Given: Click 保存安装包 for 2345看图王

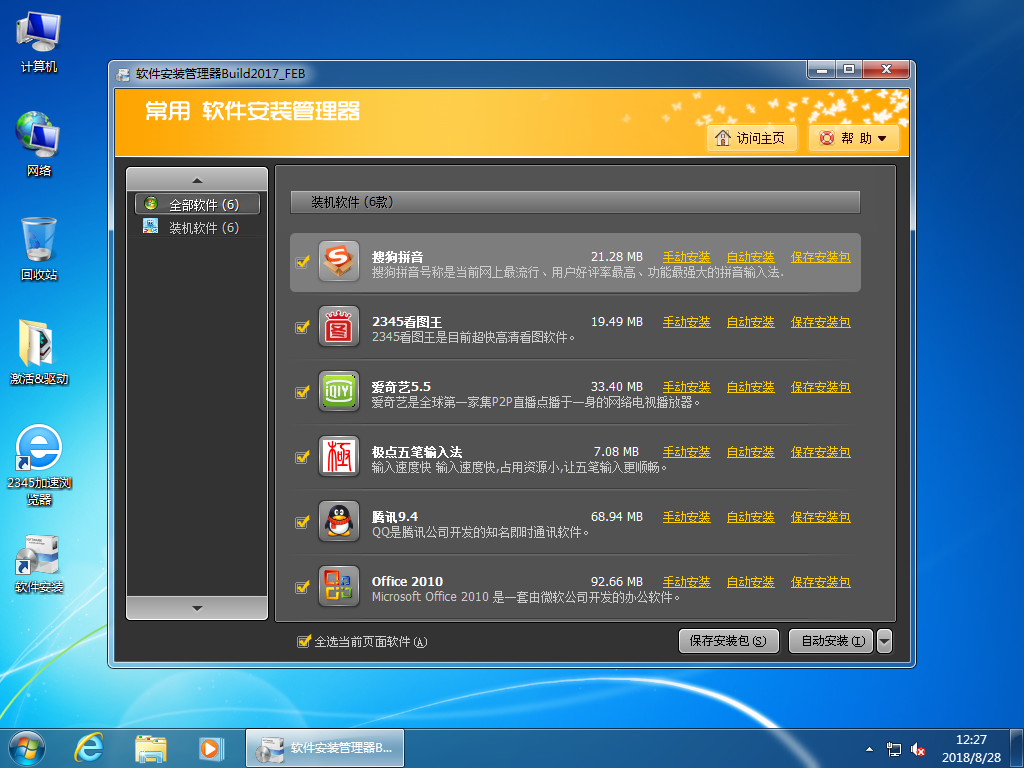Looking at the screenshot, I should [x=820, y=321].
